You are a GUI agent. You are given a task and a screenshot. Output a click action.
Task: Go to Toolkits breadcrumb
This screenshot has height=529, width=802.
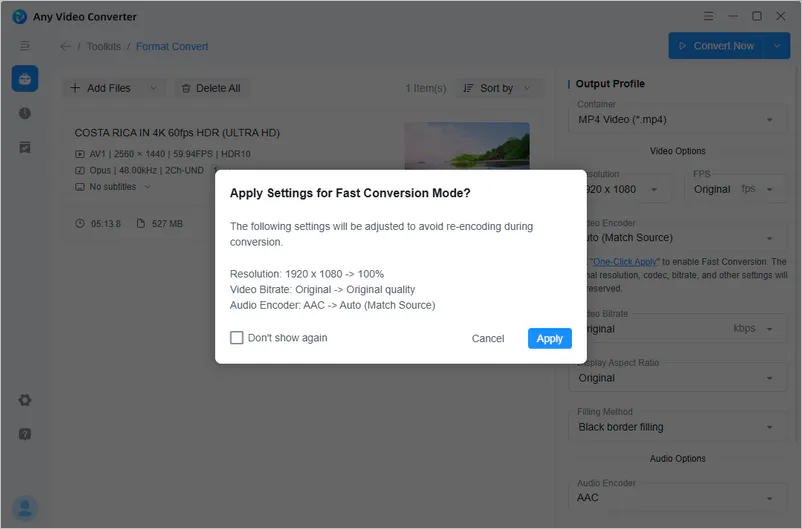click(x=104, y=47)
